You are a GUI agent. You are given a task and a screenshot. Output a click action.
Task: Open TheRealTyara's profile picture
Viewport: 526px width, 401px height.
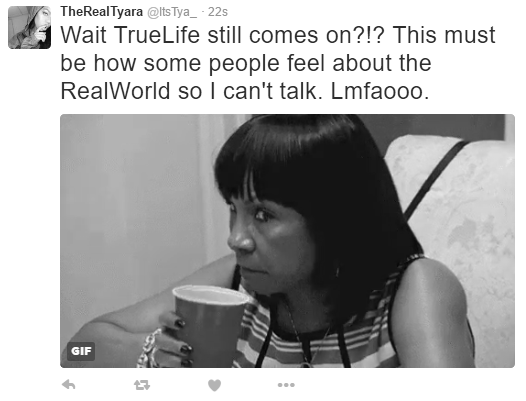click(x=30, y=27)
